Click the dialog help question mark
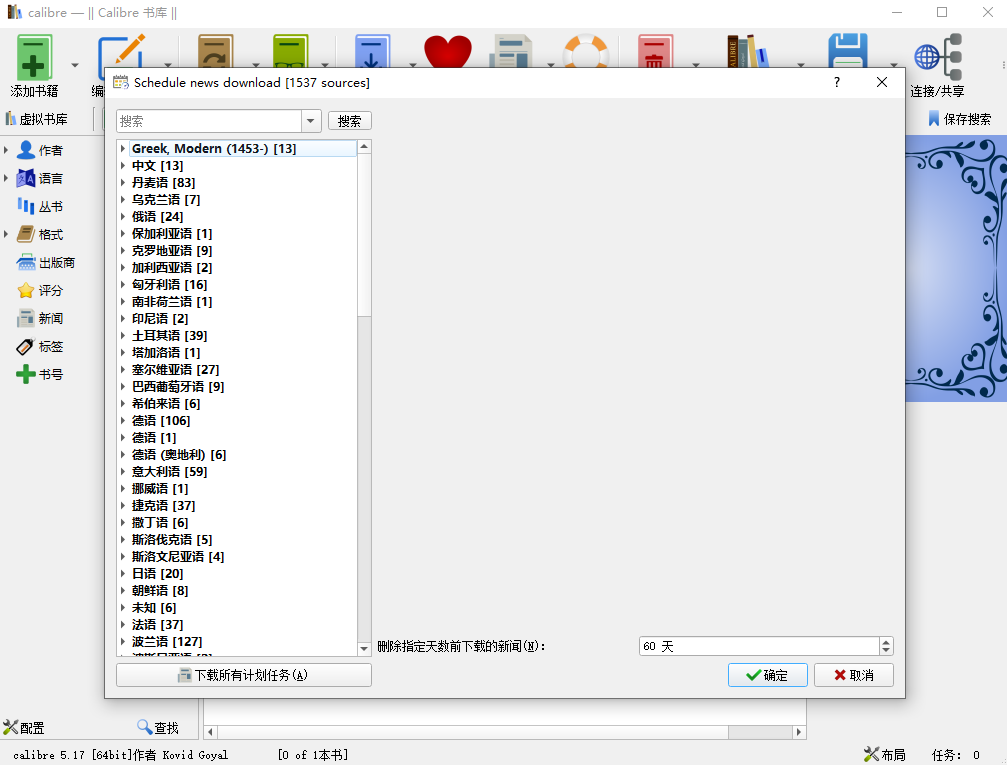The height and width of the screenshot is (765, 1007). point(837,82)
